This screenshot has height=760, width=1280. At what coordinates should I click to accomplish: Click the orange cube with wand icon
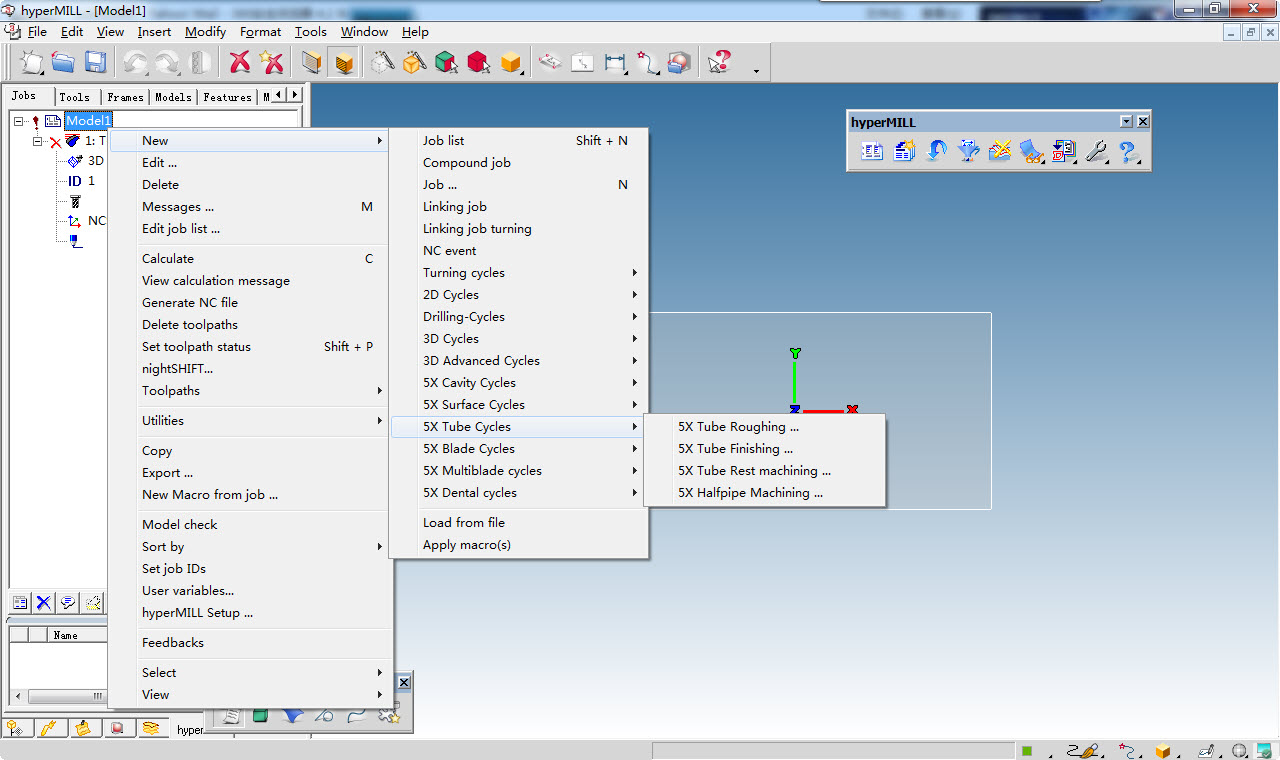point(414,63)
